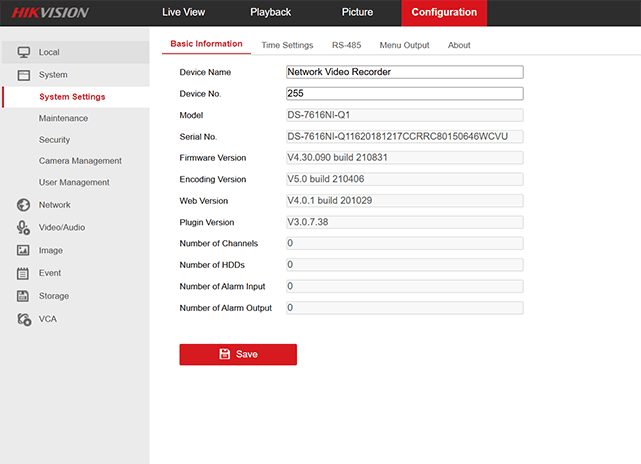Viewport: 641px width, 464px height.
Task: Click the Hikvision logo
Action: [x=50, y=13]
